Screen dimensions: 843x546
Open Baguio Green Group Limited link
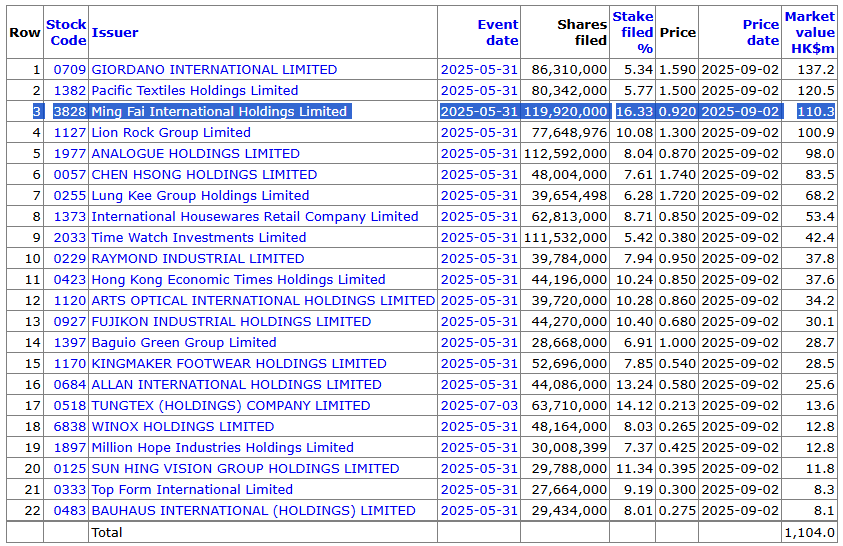[184, 342]
